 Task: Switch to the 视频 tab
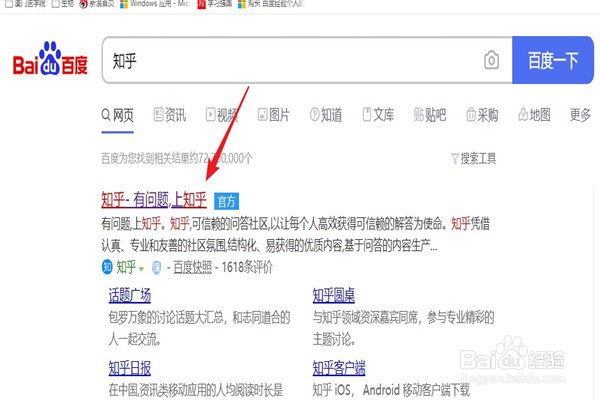222,114
